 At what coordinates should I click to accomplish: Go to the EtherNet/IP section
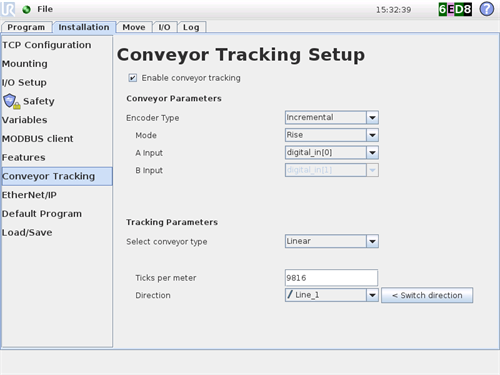(x=29, y=195)
